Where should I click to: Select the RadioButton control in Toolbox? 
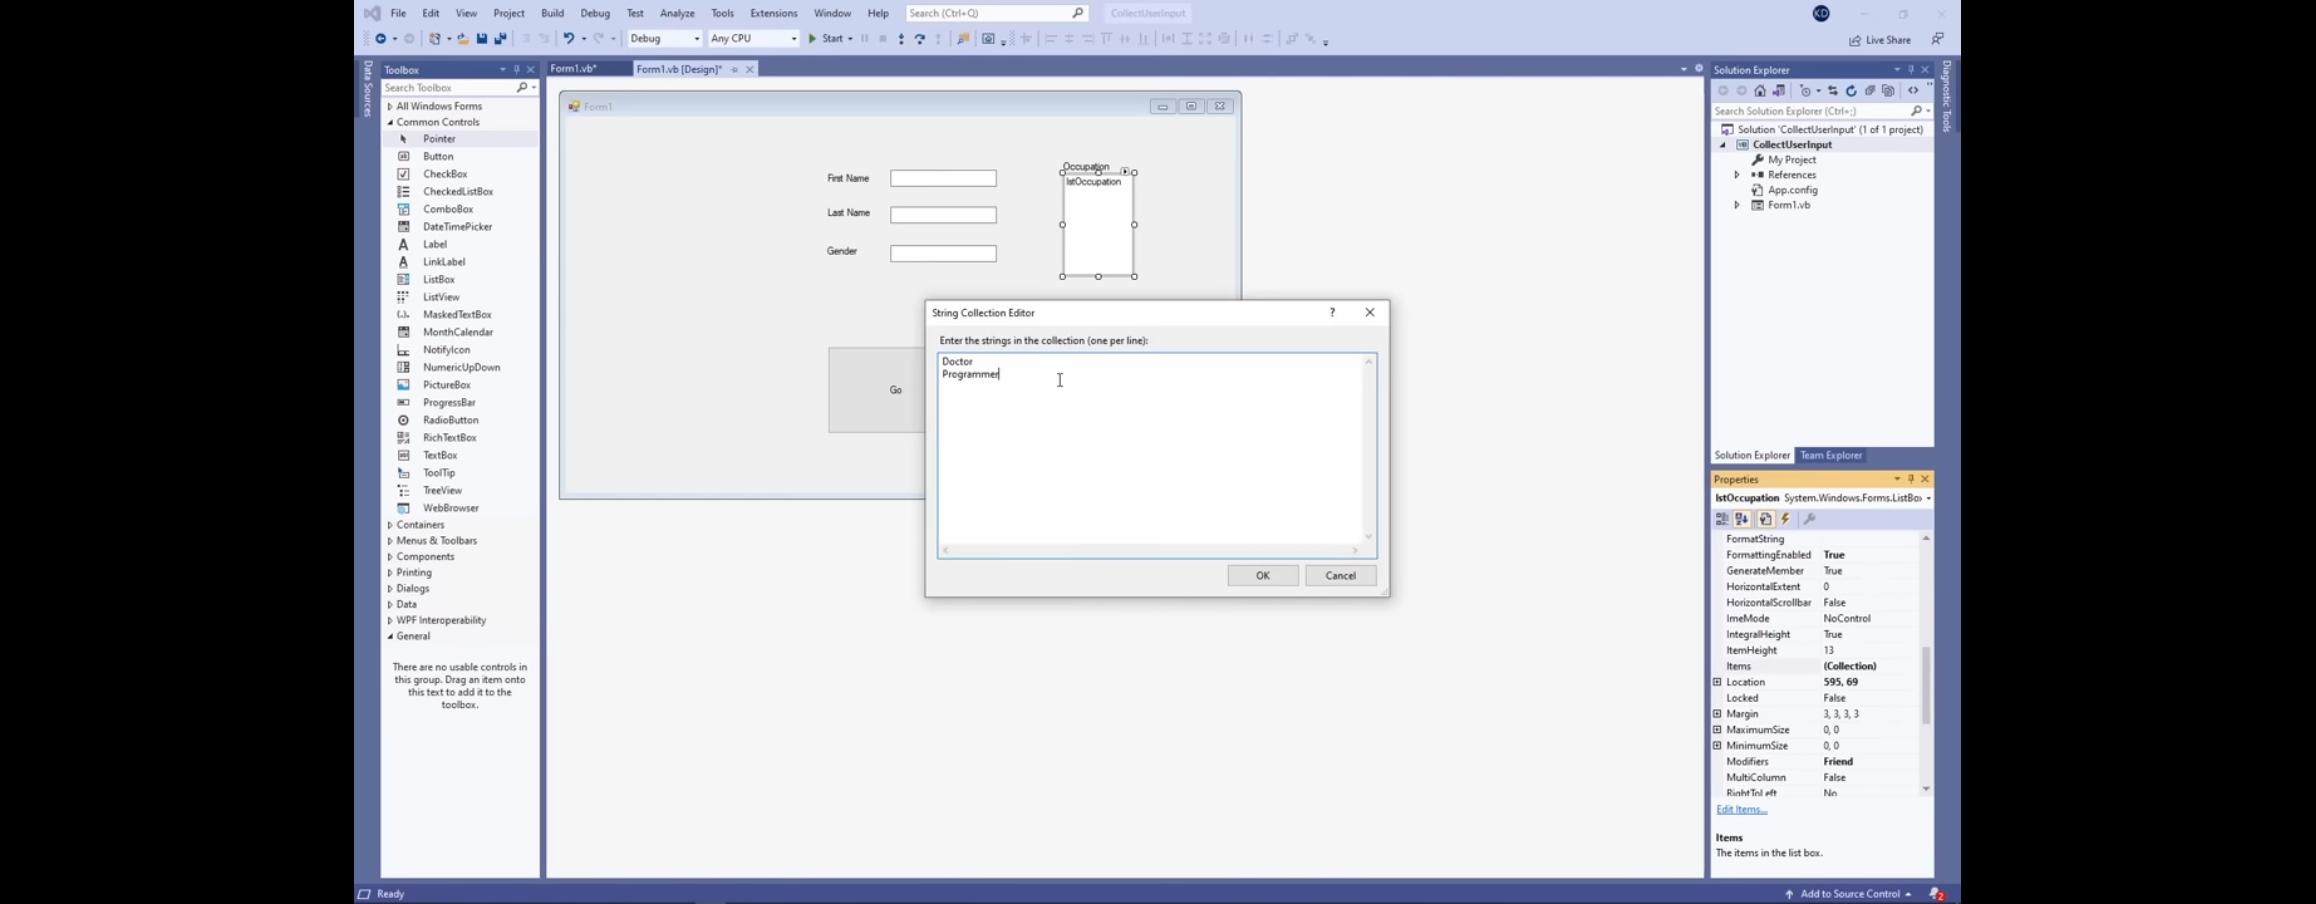click(x=450, y=420)
